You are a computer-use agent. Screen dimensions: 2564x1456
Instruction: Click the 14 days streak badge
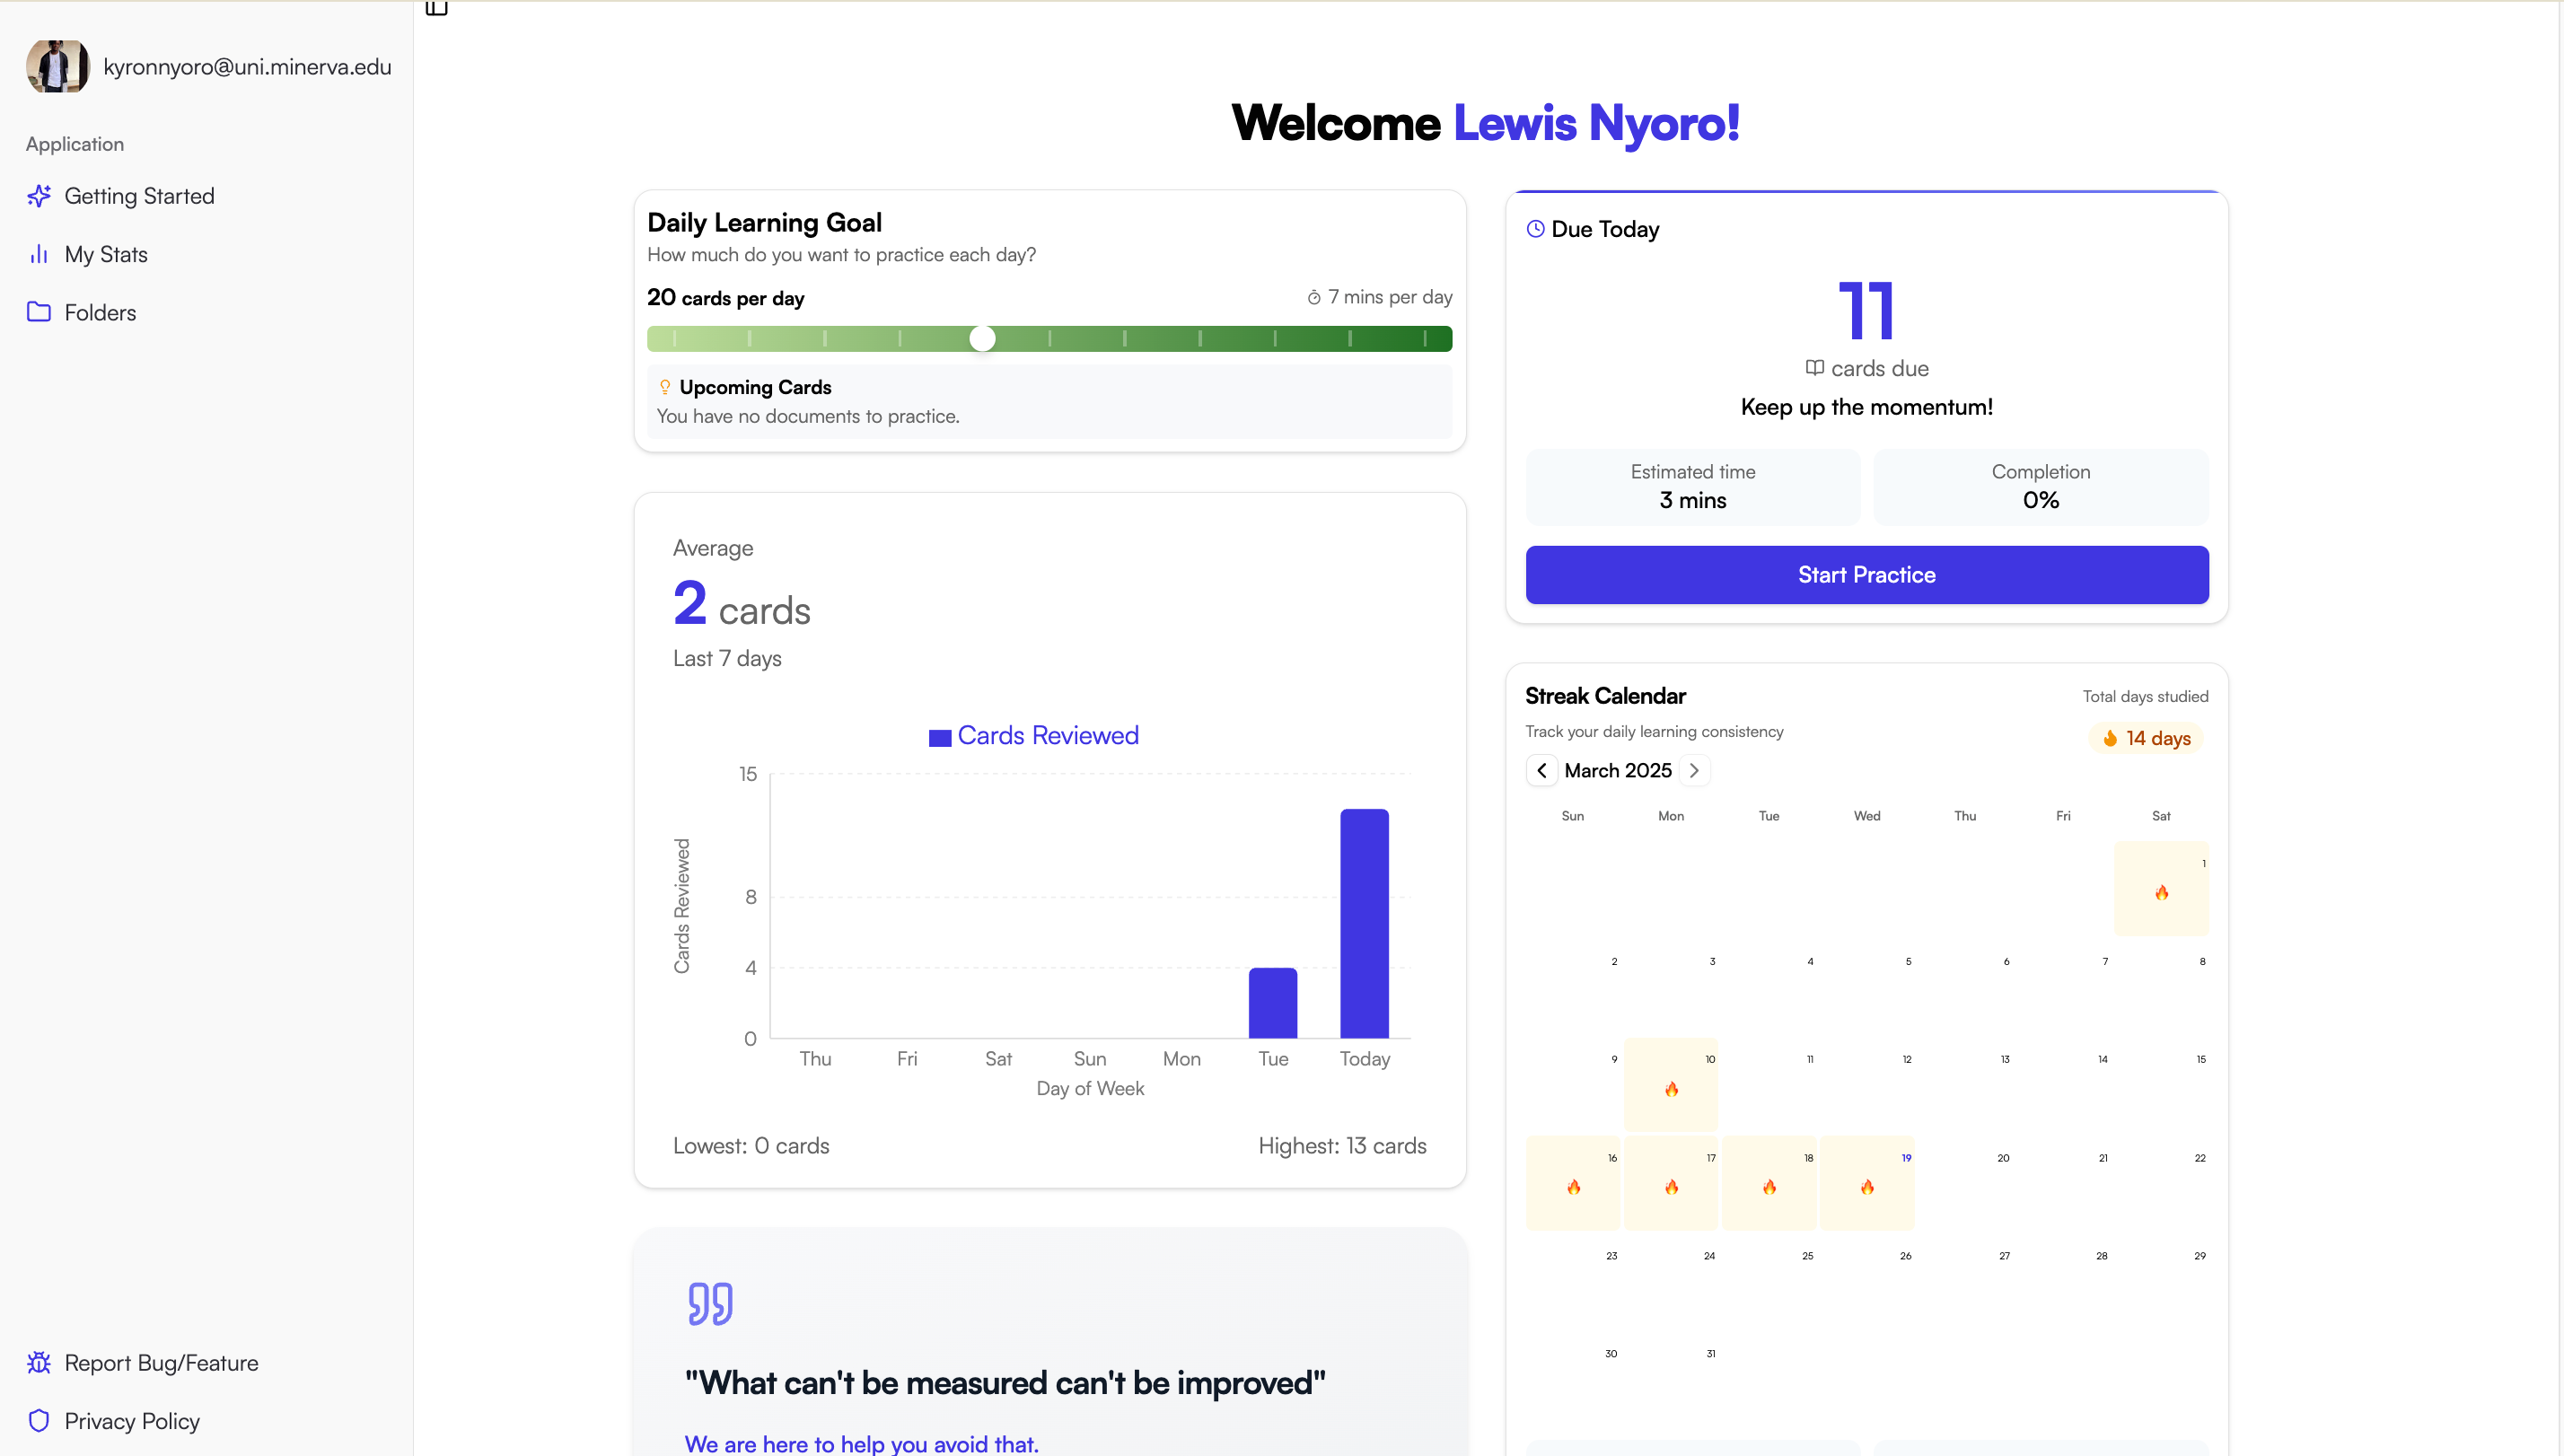click(2146, 738)
